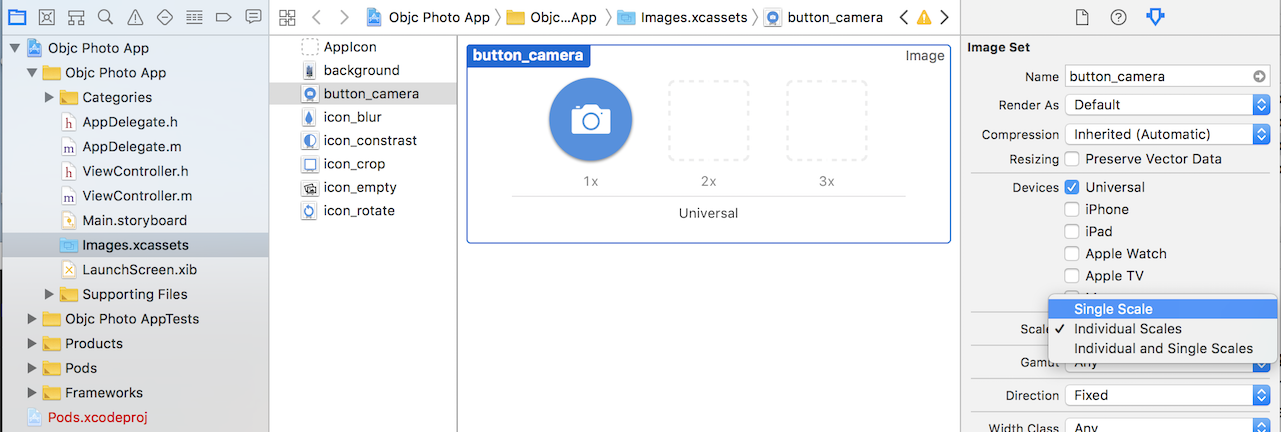Viewport: 1281px width, 432px height.
Task: Show the Issue navigator warning triangle
Action: 135,17
